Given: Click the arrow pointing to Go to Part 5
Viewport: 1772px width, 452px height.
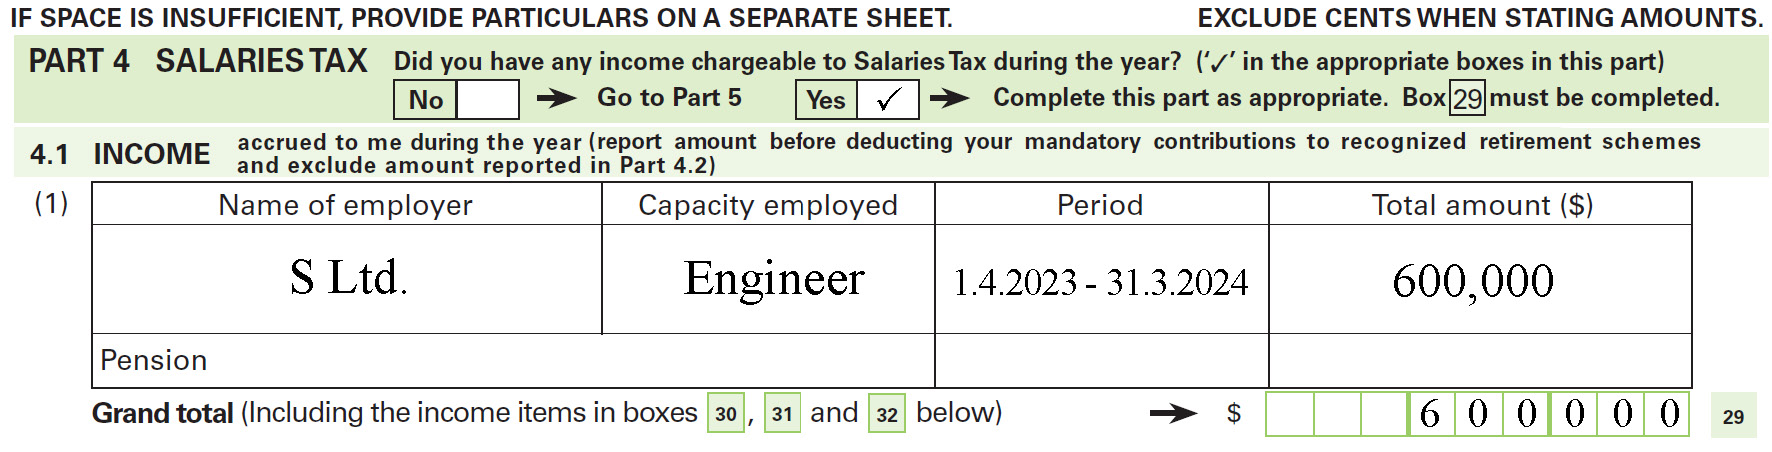Looking at the screenshot, I should pyautogui.click(x=556, y=98).
